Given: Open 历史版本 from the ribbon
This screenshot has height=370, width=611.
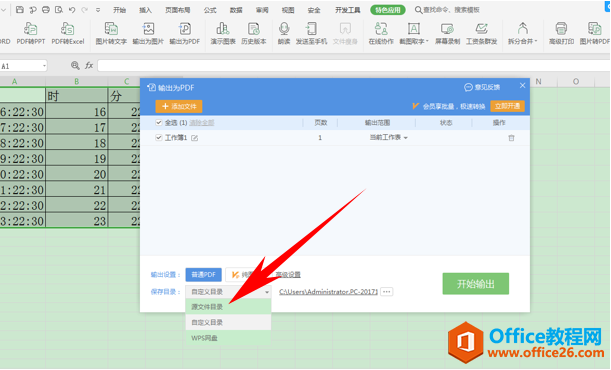Looking at the screenshot, I should (254, 33).
